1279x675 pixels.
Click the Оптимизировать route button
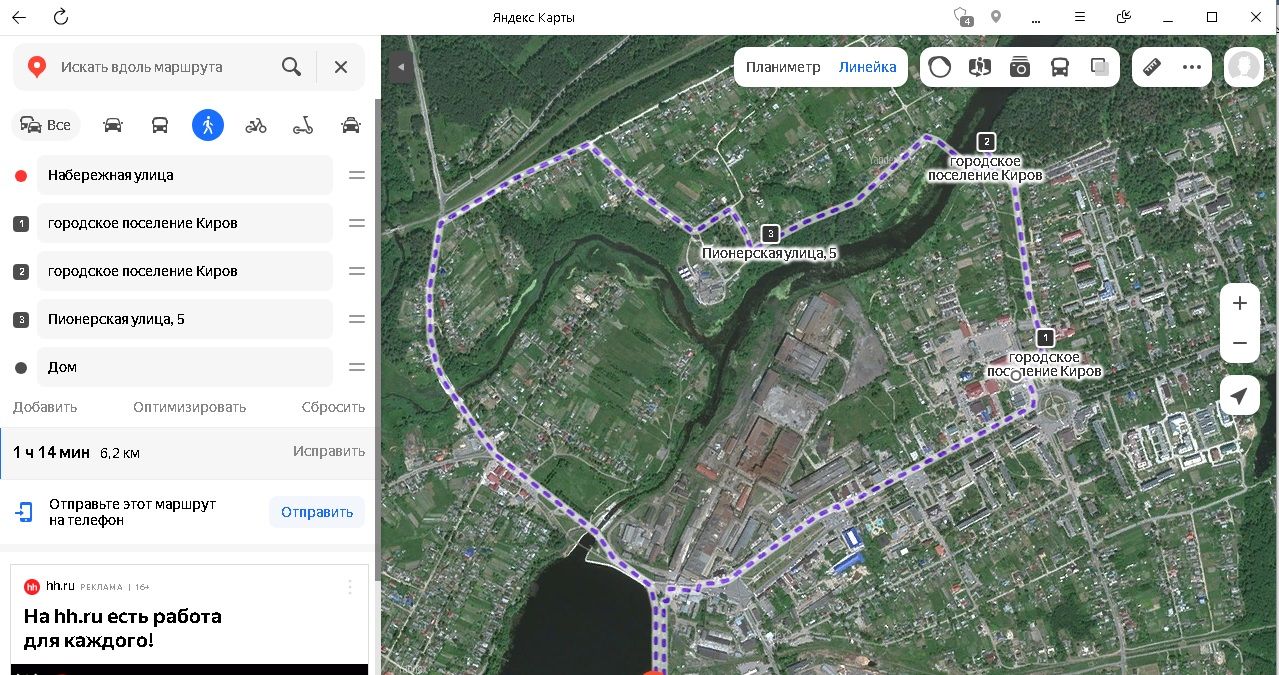189,407
